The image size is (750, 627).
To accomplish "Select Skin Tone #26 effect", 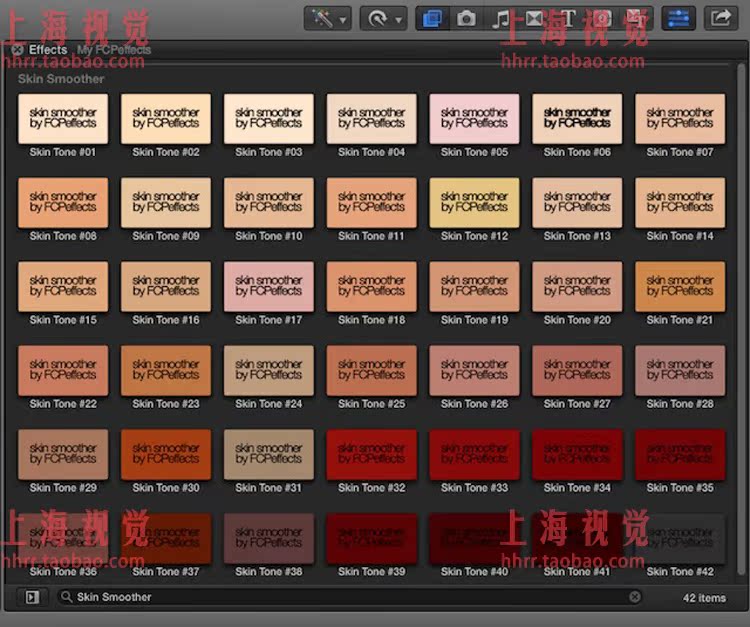I will click(x=474, y=371).
